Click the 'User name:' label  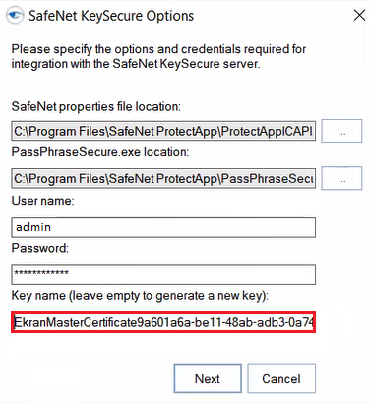pyautogui.click(x=43, y=201)
